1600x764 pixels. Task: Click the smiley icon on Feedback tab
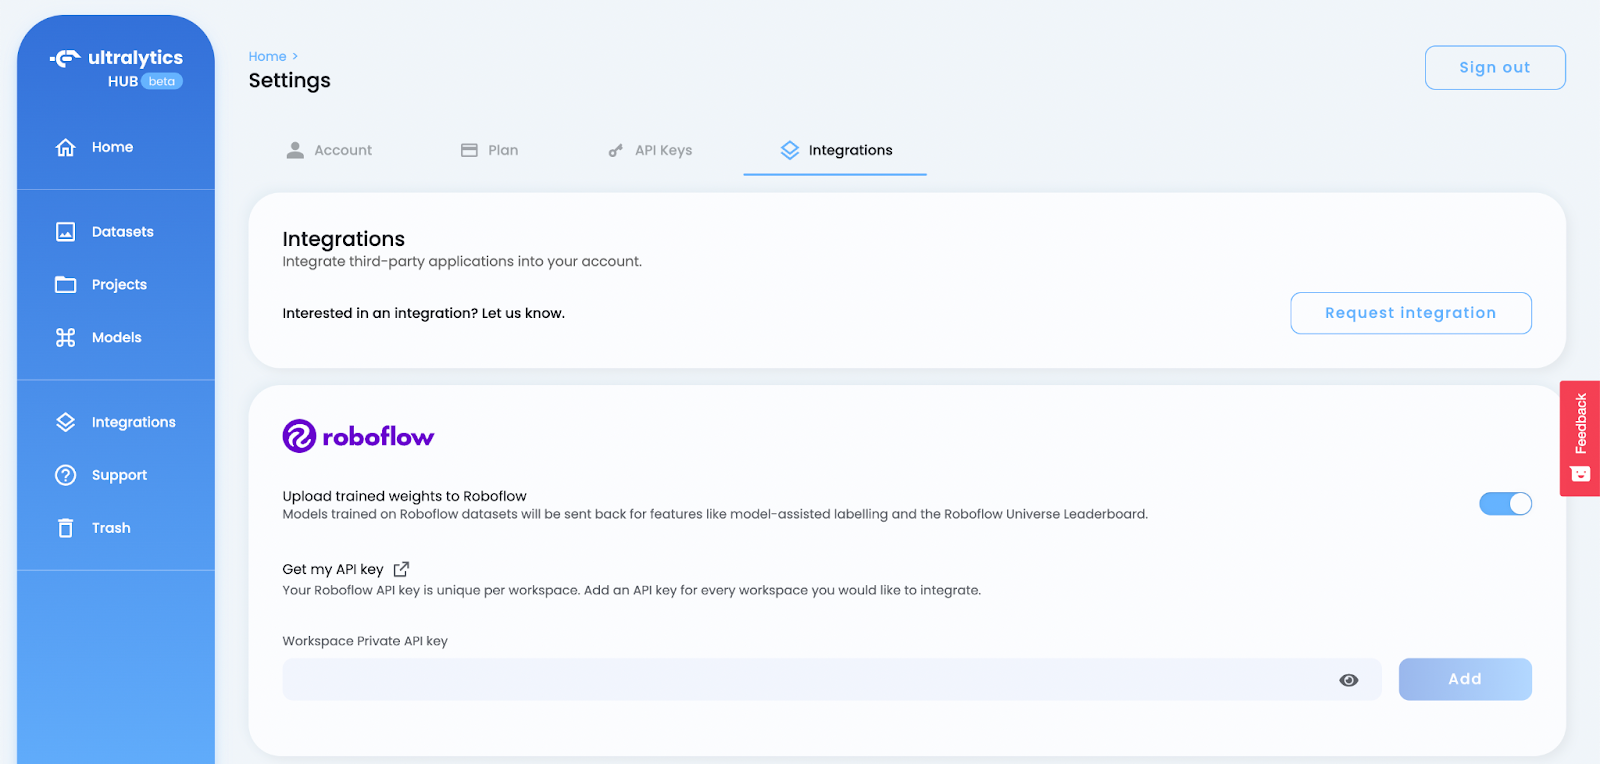(x=1581, y=474)
